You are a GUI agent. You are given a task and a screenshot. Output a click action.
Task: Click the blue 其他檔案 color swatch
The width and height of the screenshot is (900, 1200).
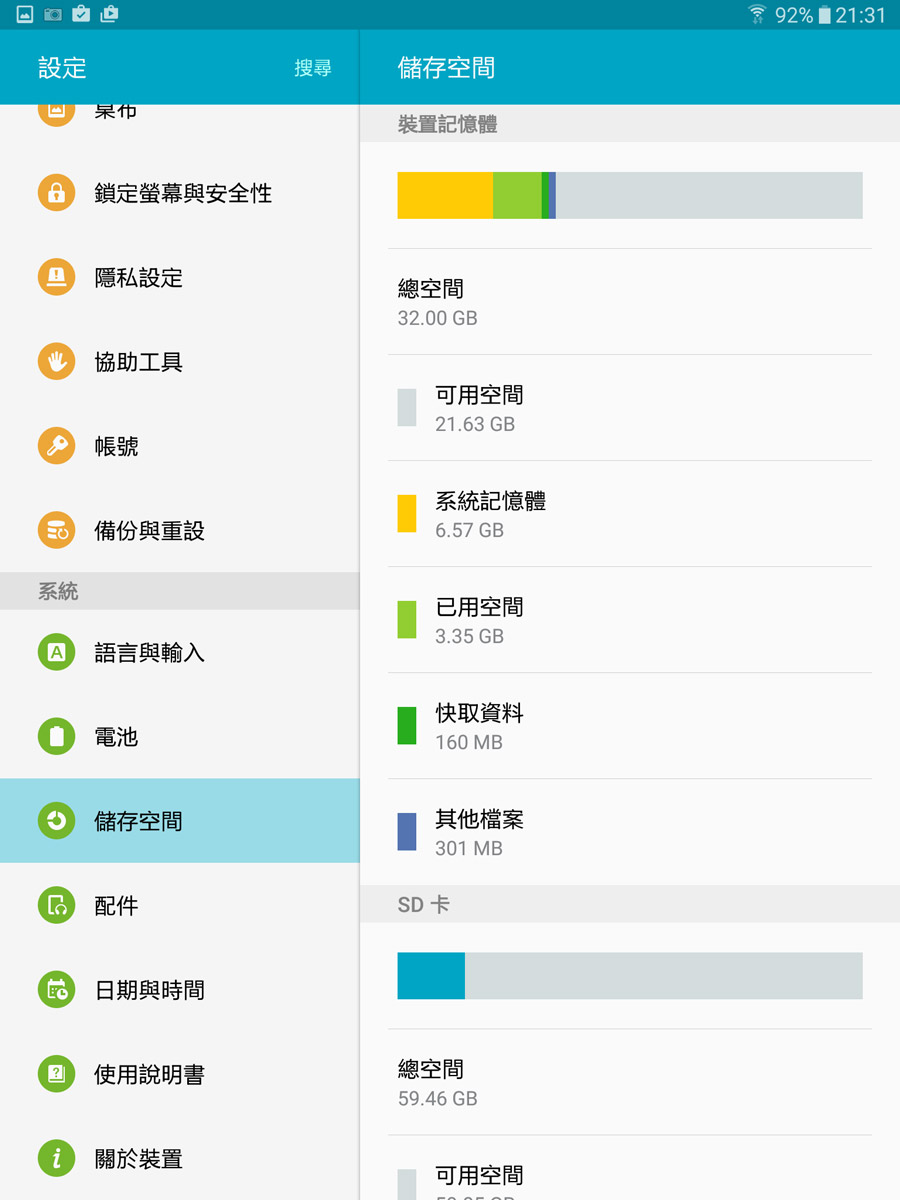[x=407, y=832]
